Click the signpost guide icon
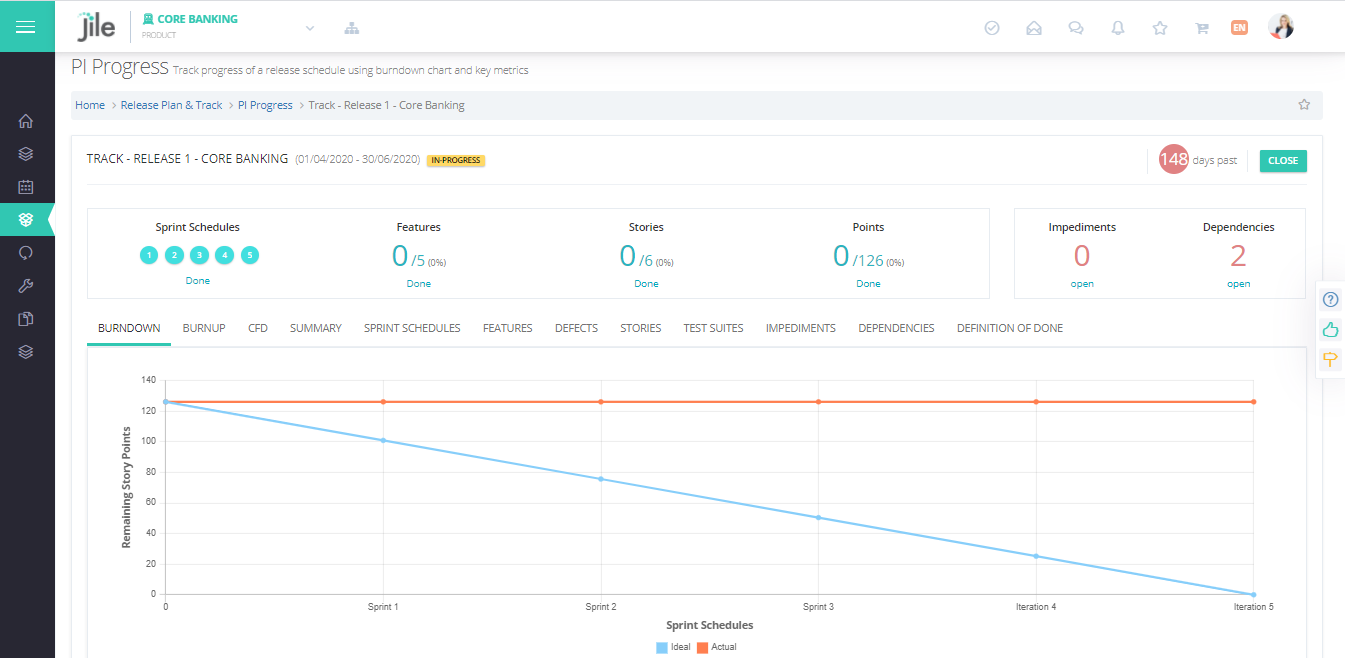 point(1330,359)
